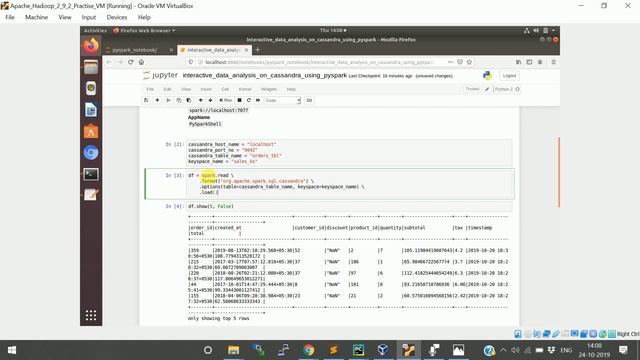
Task: Restart kernel and rerun notebook icon
Action: click(258, 100)
